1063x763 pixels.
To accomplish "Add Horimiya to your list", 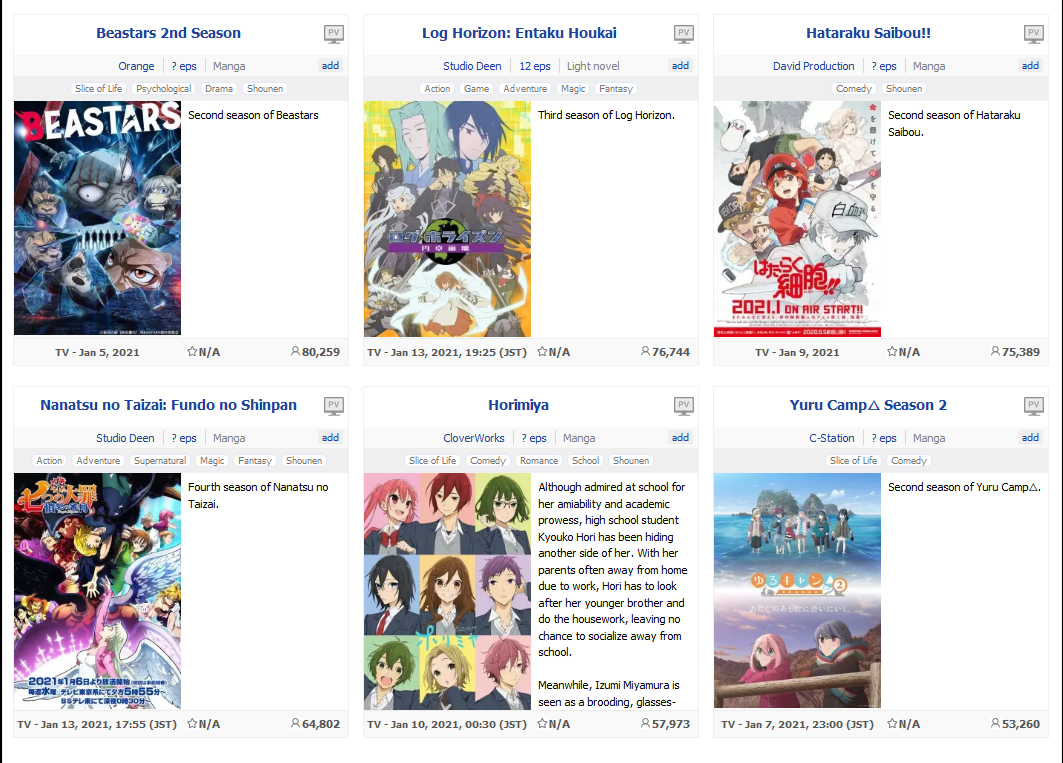I will pyautogui.click(x=680, y=437).
